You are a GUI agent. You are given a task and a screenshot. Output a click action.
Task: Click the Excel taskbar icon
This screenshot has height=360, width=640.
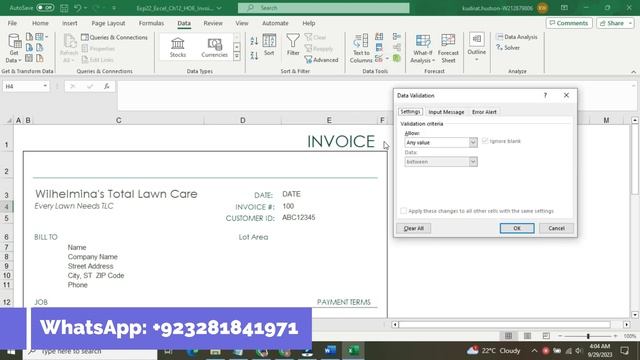[353, 350]
